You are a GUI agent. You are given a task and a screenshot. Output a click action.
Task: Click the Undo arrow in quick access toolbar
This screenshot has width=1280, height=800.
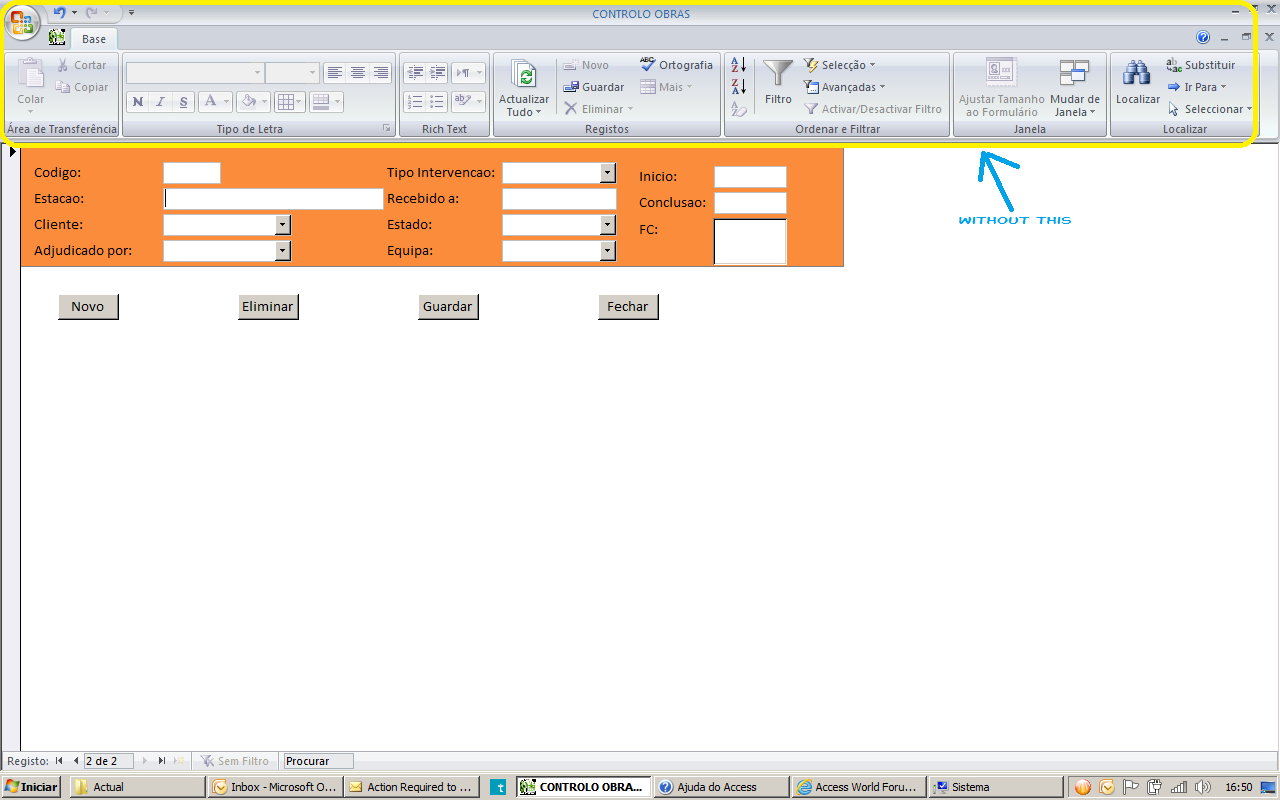pyautogui.click(x=60, y=13)
